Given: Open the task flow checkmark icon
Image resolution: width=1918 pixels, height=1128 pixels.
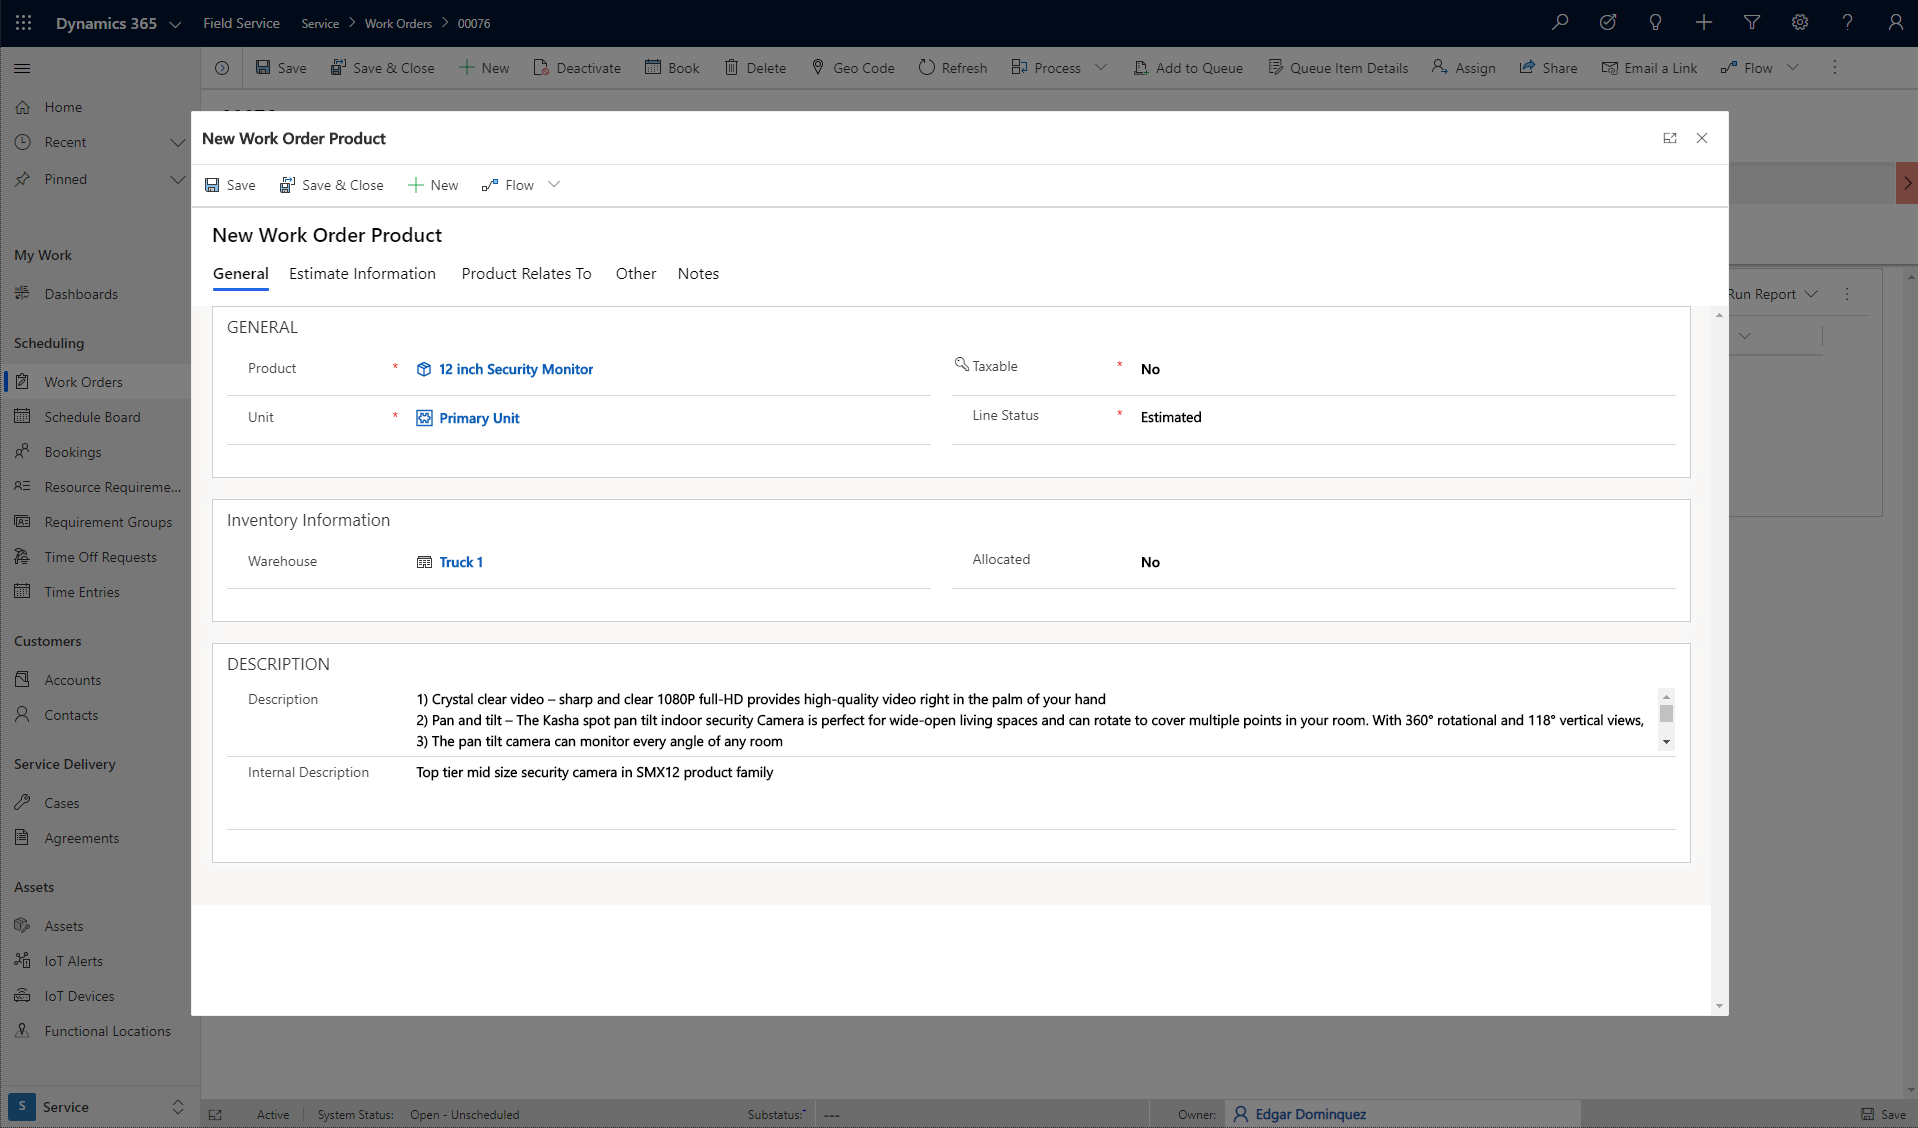Looking at the screenshot, I should 1608,22.
